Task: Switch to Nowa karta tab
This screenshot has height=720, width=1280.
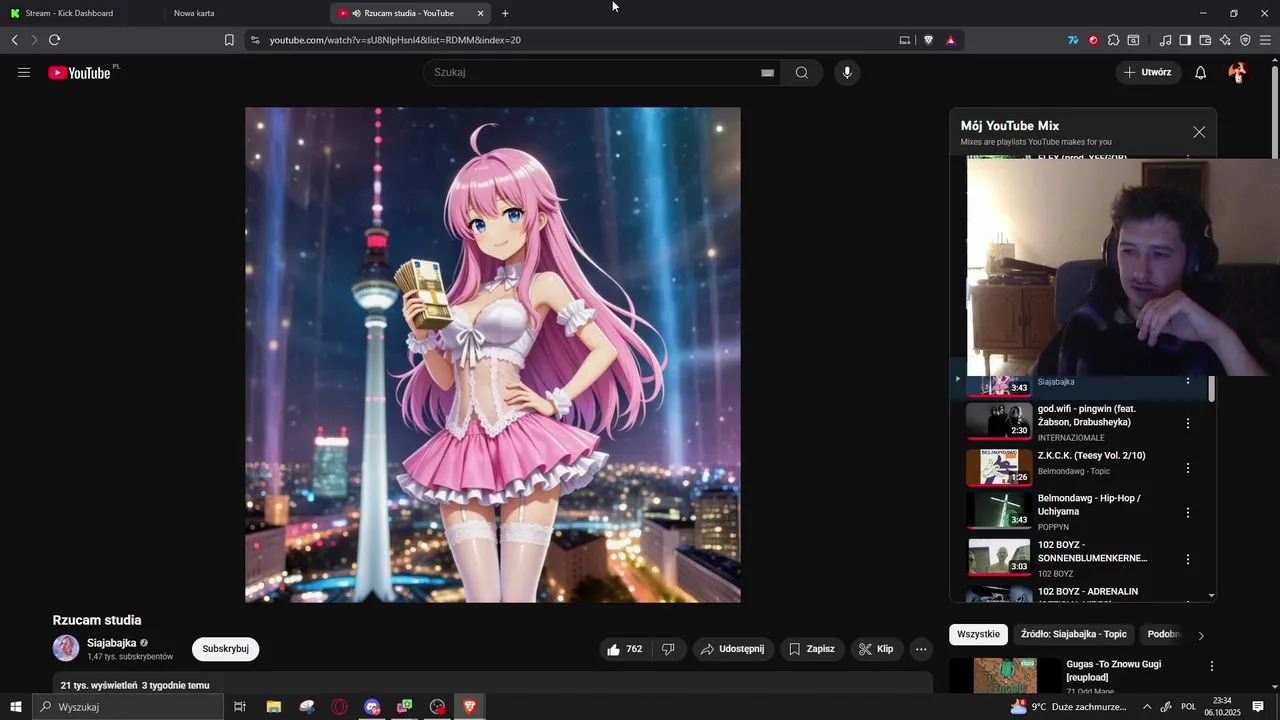Action: pos(245,13)
